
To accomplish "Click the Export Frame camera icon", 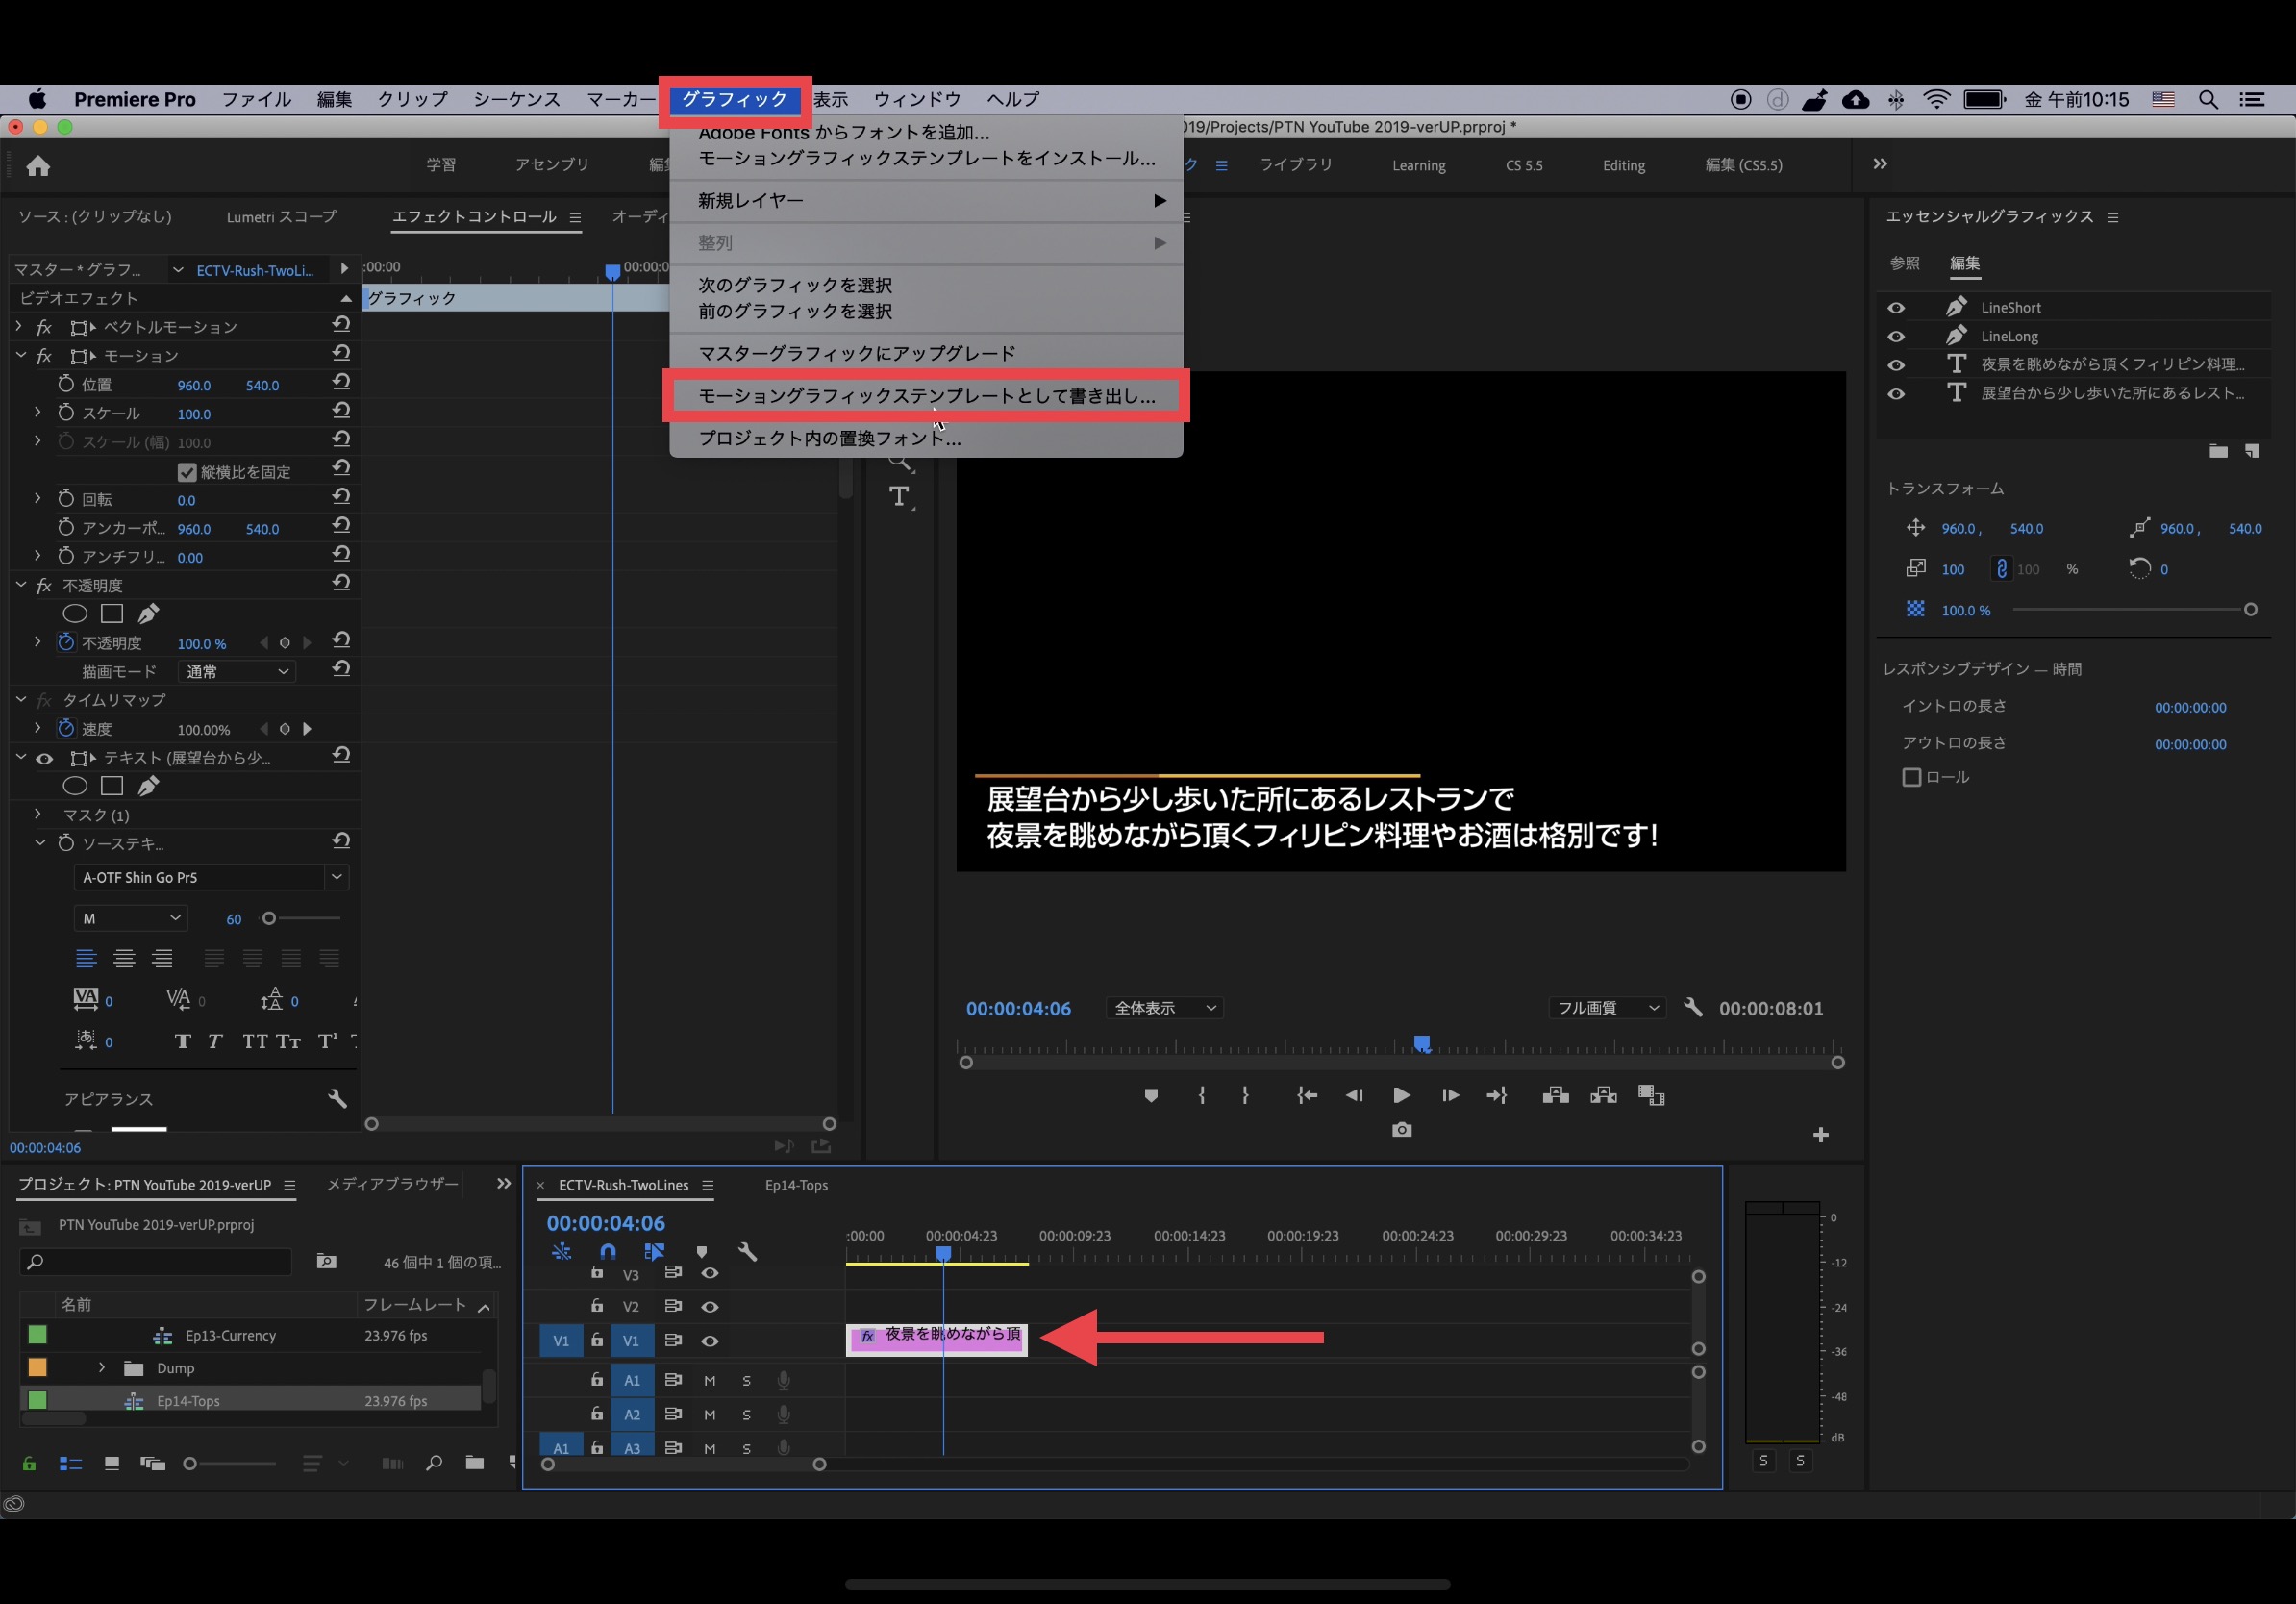I will (1401, 1129).
